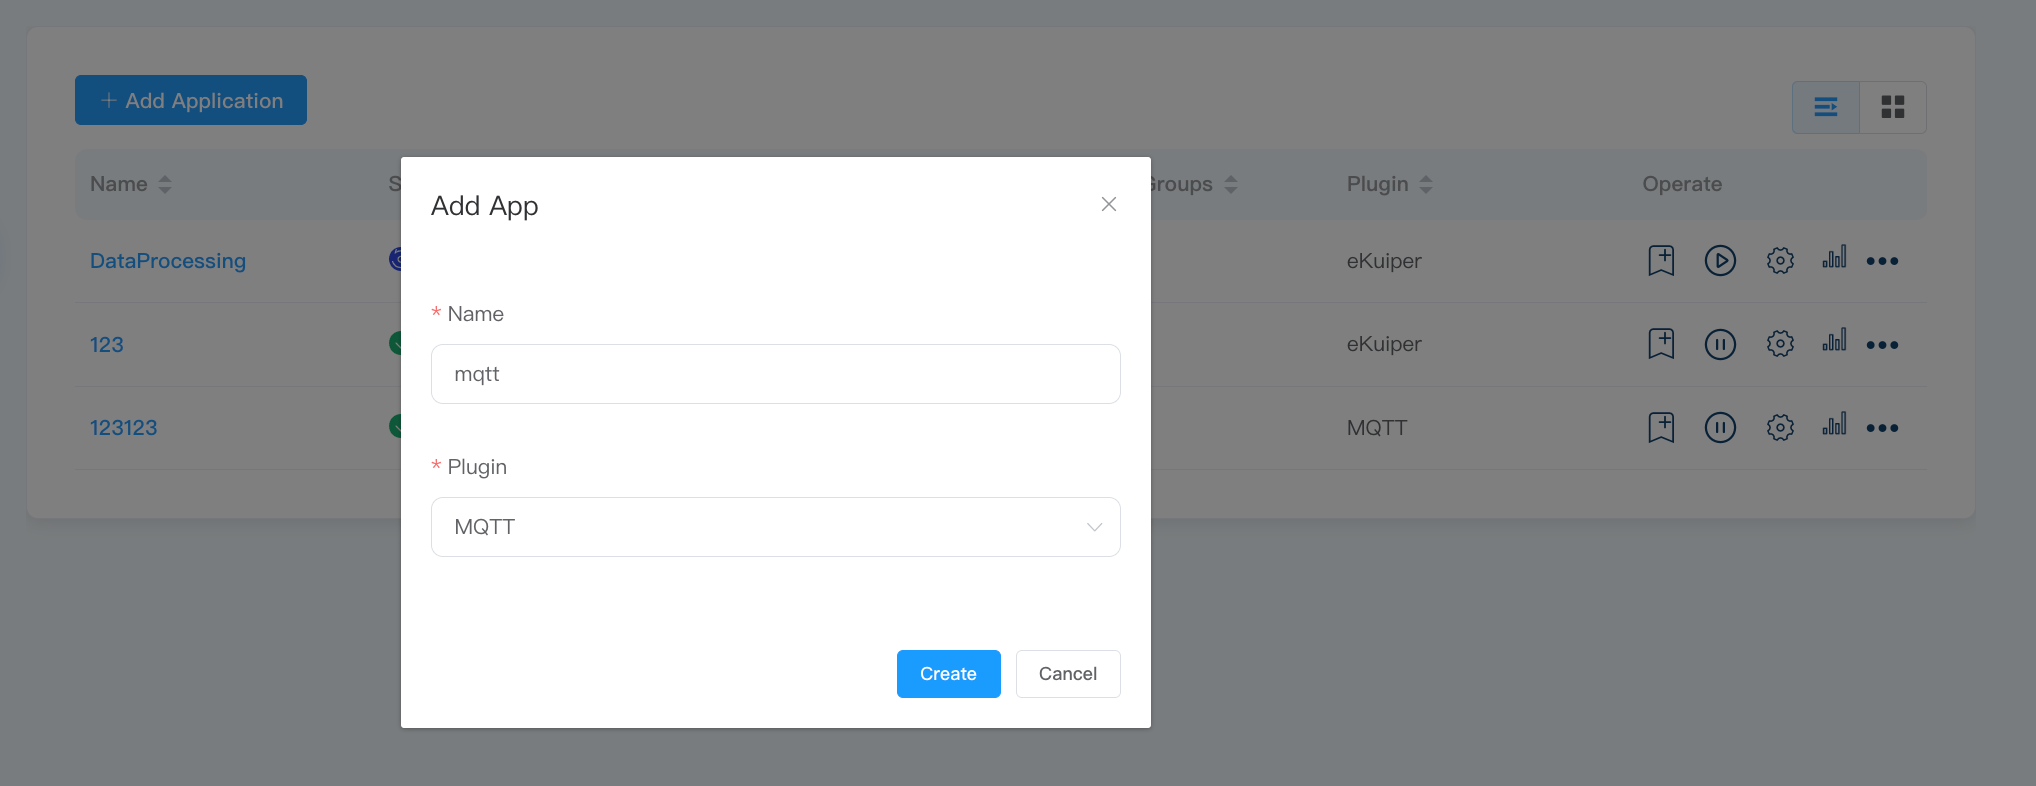Screen dimensions: 2036x786
Task: Start the DataProcessing application with play icon
Action: pyautogui.click(x=1720, y=261)
